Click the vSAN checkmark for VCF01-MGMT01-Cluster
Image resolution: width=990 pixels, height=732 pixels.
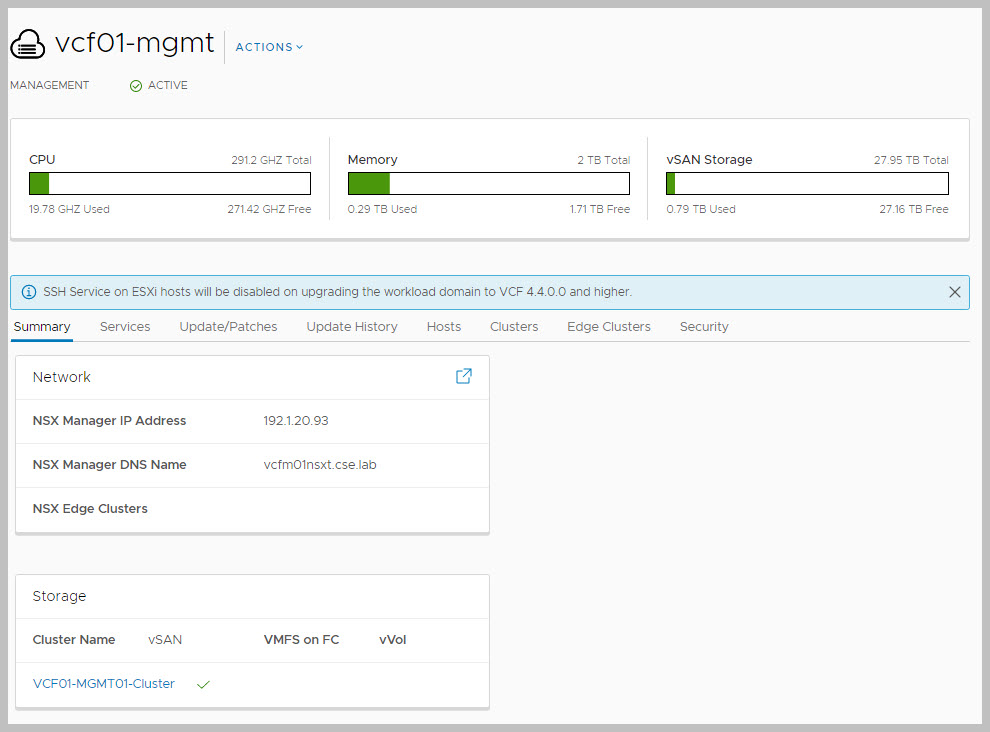pos(203,685)
